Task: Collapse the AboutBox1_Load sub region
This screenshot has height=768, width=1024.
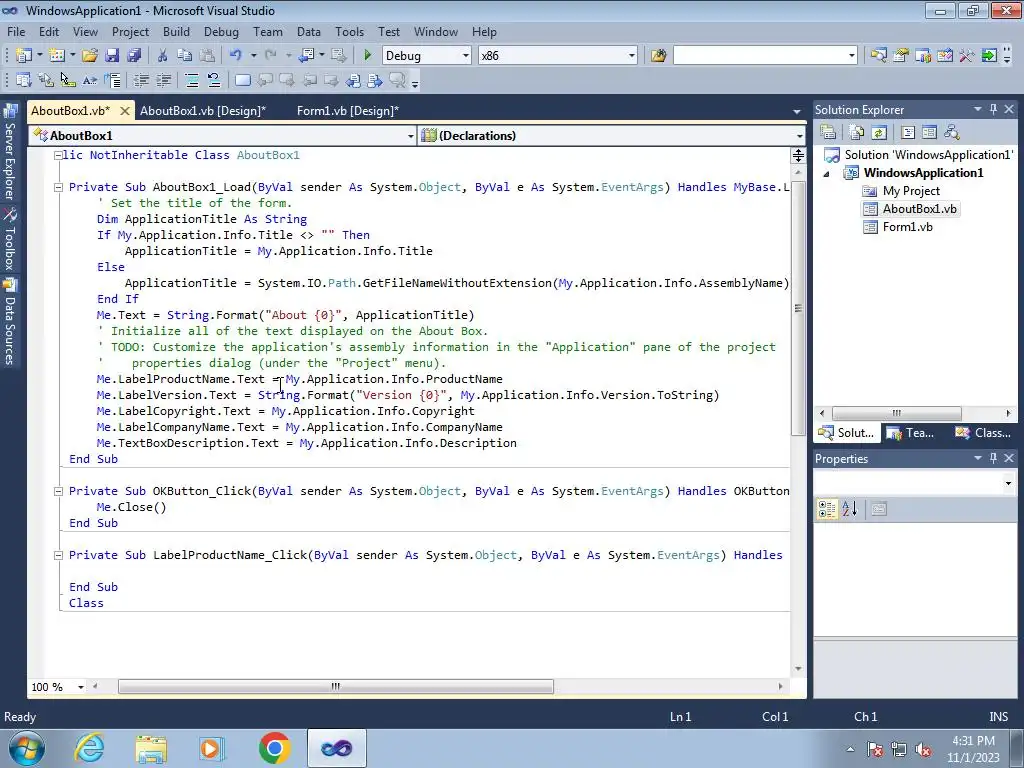Action: 58,187
